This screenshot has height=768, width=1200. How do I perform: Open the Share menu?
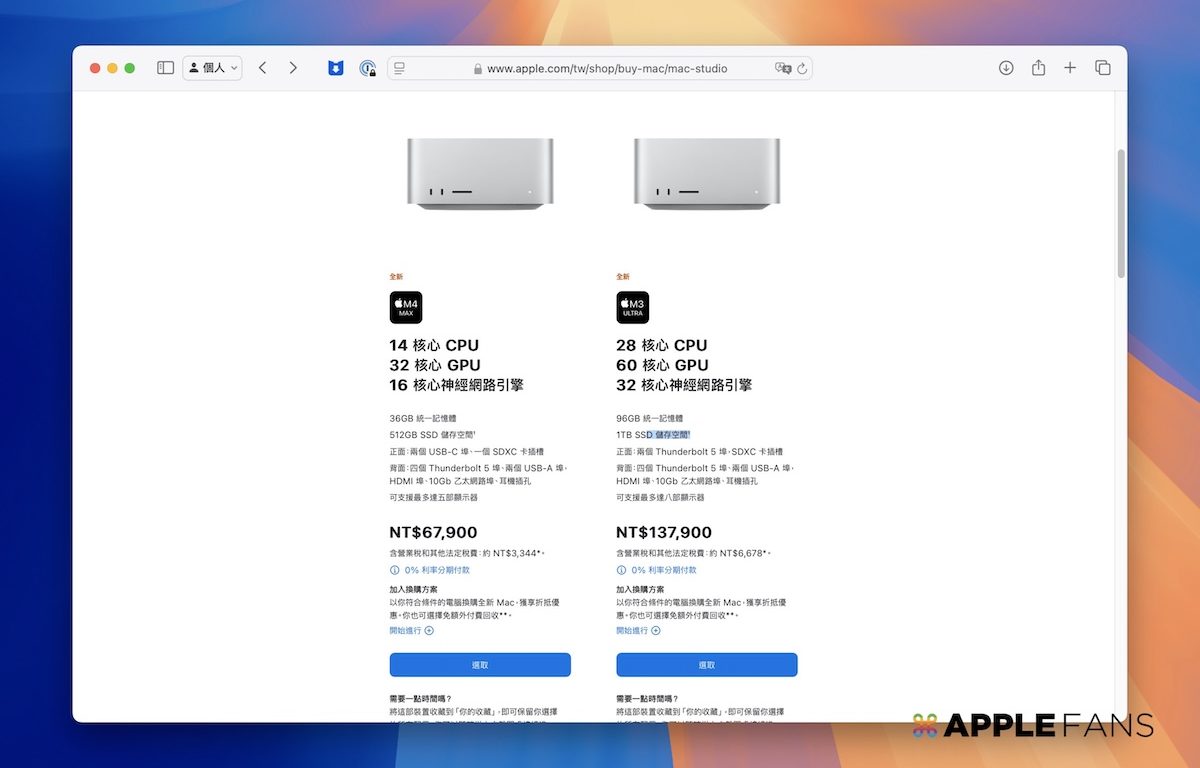[x=1038, y=68]
